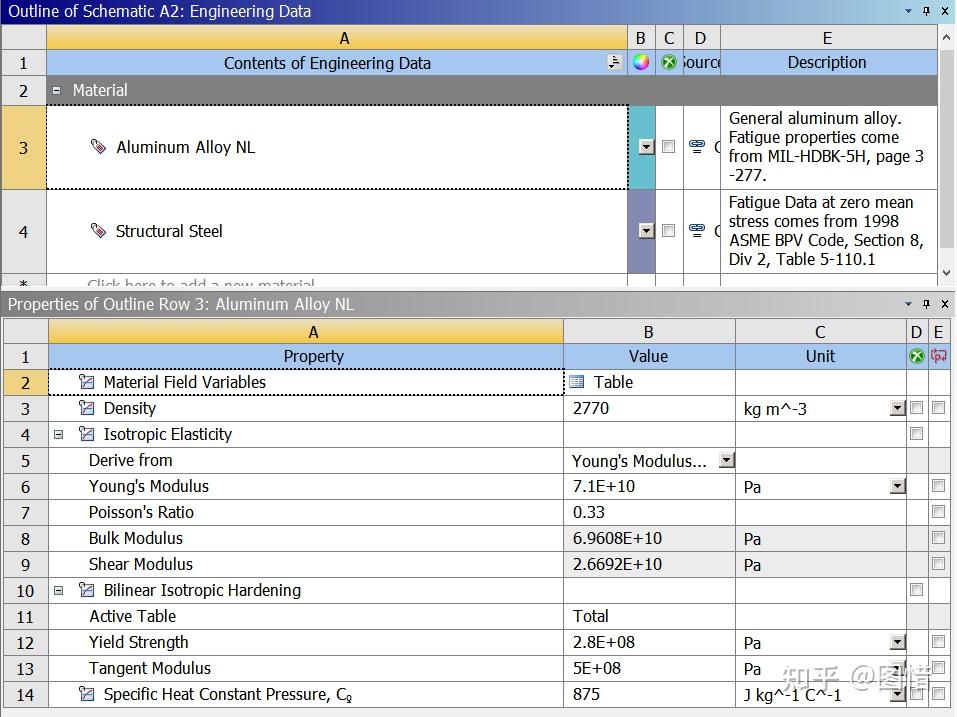This screenshot has width=957, height=717.
Task: Collapse the Material group in the outline
Action: point(55,90)
